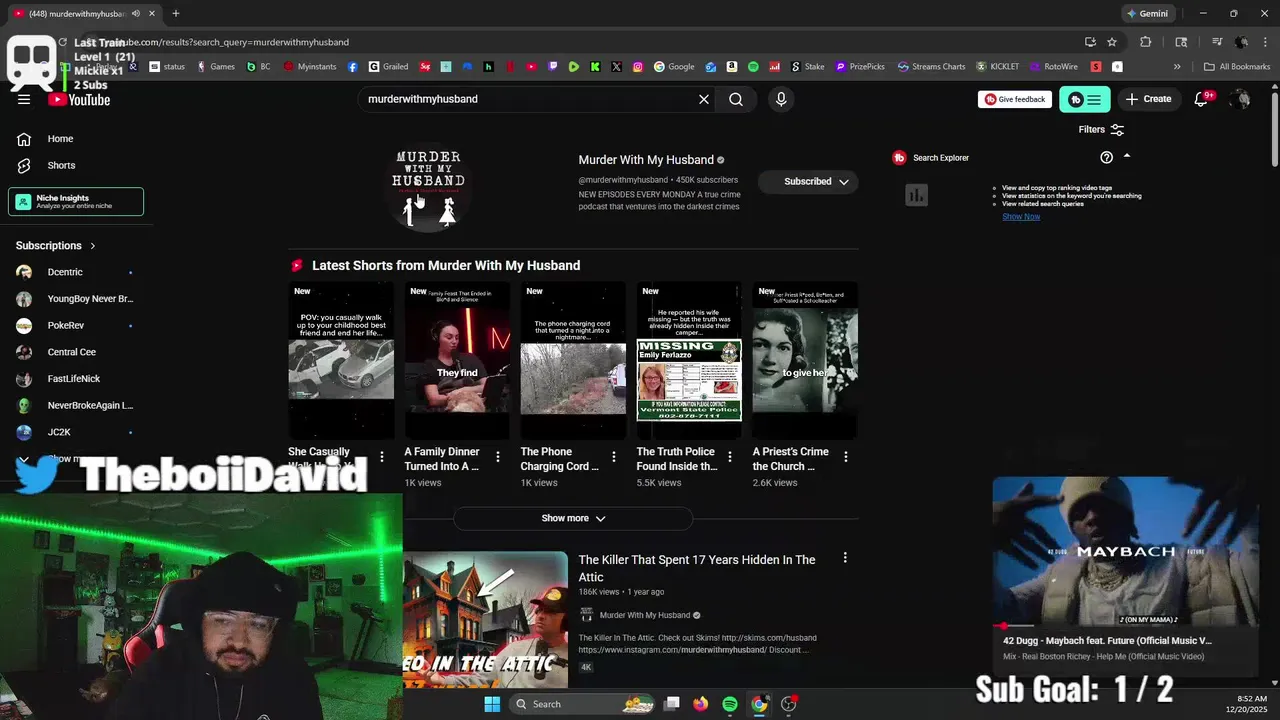The height and width of the screenshot is (720, 1280).
Task: Open the 'Myinstants' bookmark
Action: (x=310, y=67)
